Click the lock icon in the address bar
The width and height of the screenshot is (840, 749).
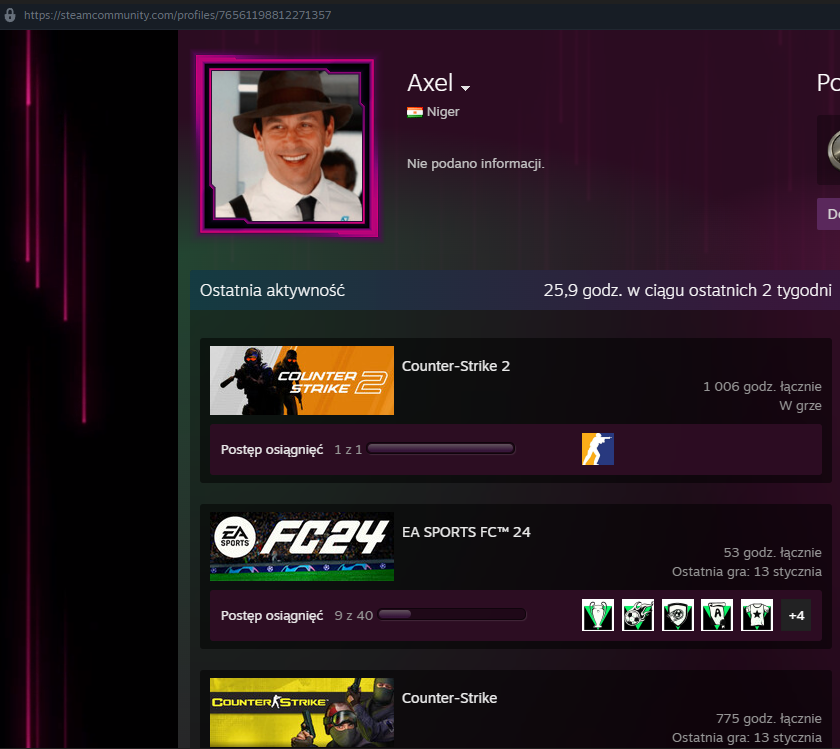tap(10, 15)
